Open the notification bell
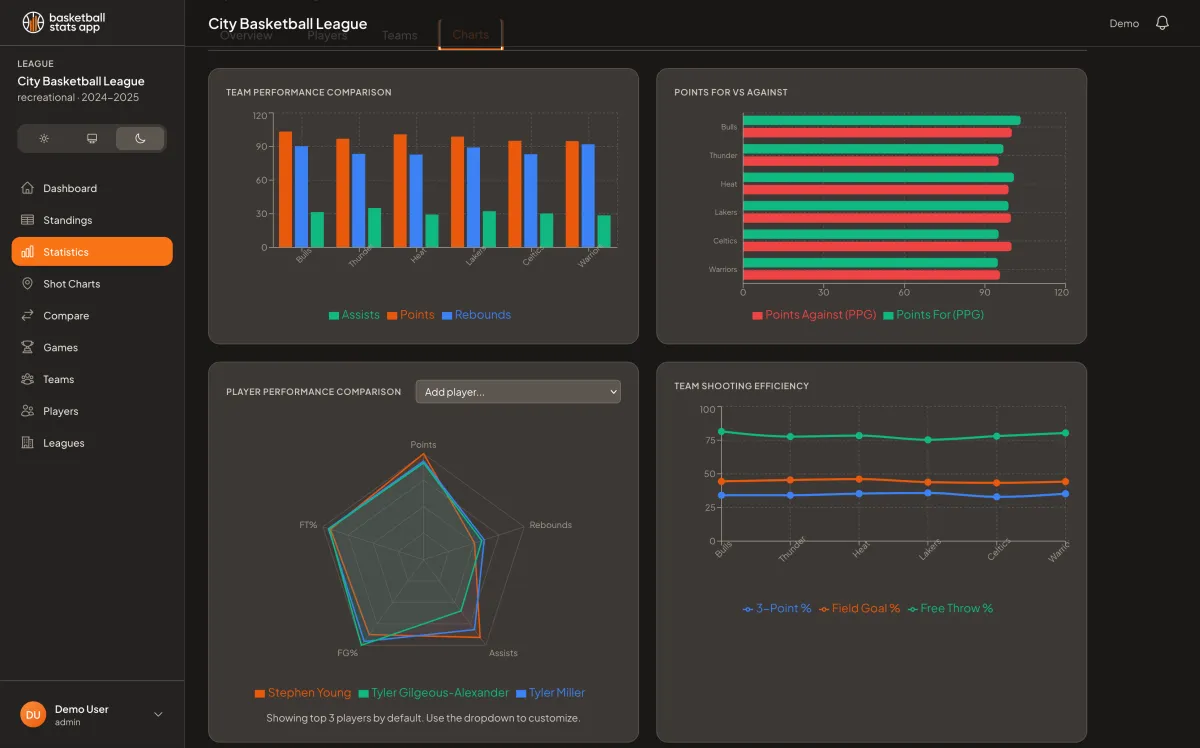Image resolution: width=1200 pixels, height=748 pixels. (x=1162, y=22)
